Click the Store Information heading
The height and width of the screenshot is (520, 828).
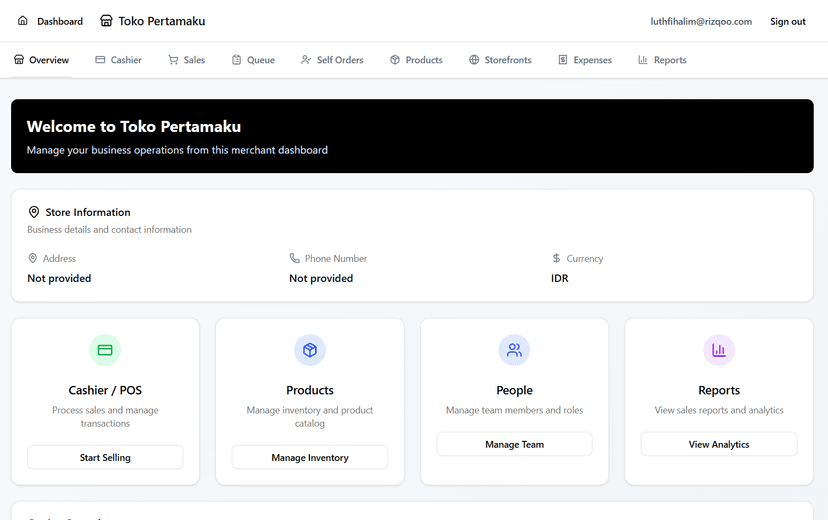(88, 212)
